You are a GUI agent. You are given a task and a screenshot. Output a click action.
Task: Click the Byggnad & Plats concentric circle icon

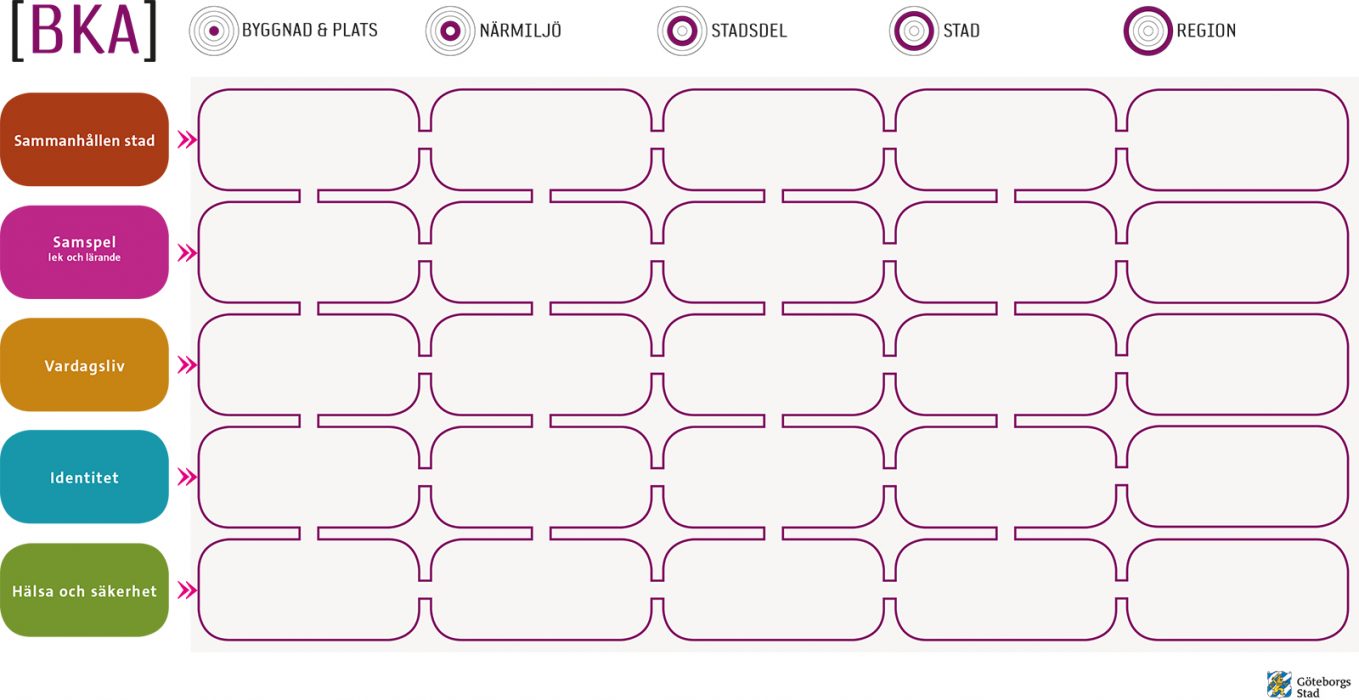(x=214, y=31)
